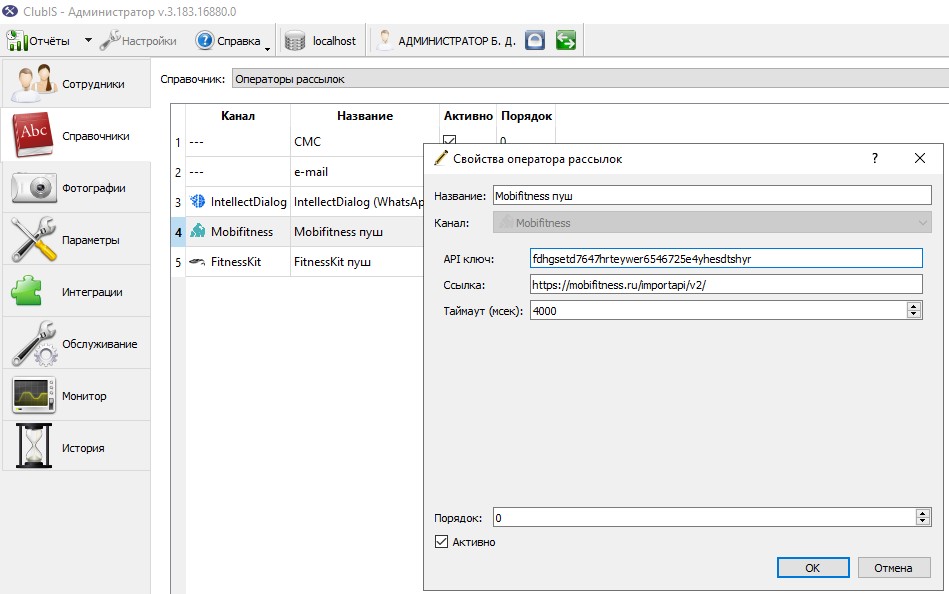The image size is (949, 594).
Task: Click into the API ключ field
Action: (726, 259)
